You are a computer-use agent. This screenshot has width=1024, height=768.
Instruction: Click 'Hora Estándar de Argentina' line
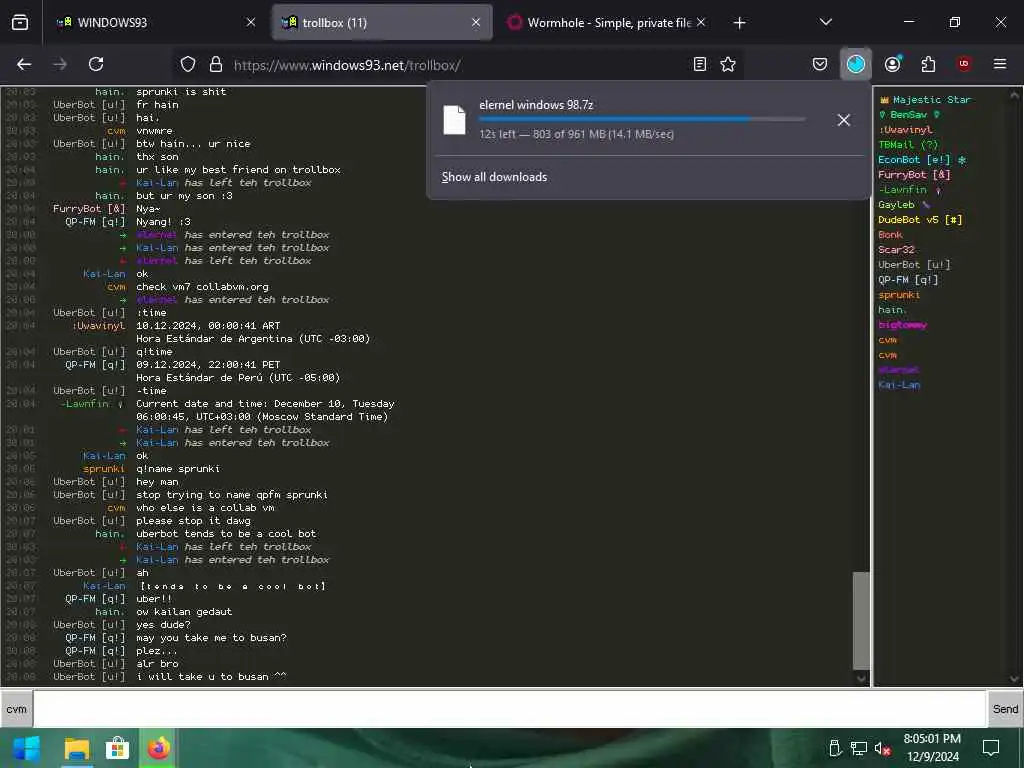coord(253,339)
